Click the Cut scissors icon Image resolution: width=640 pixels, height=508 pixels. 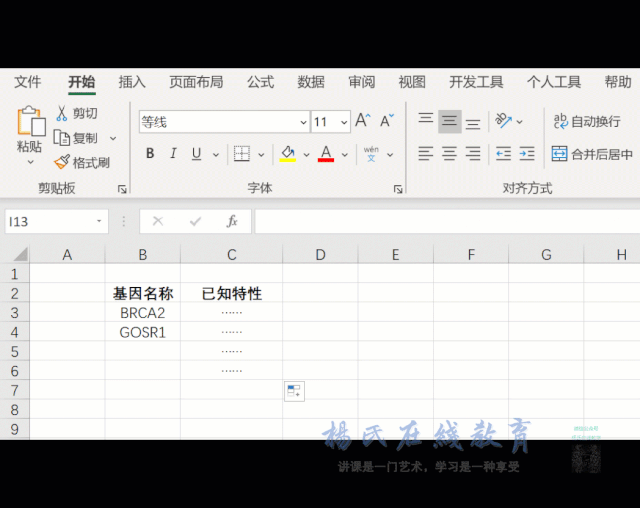pyautogui.click(x=62, y=113)
